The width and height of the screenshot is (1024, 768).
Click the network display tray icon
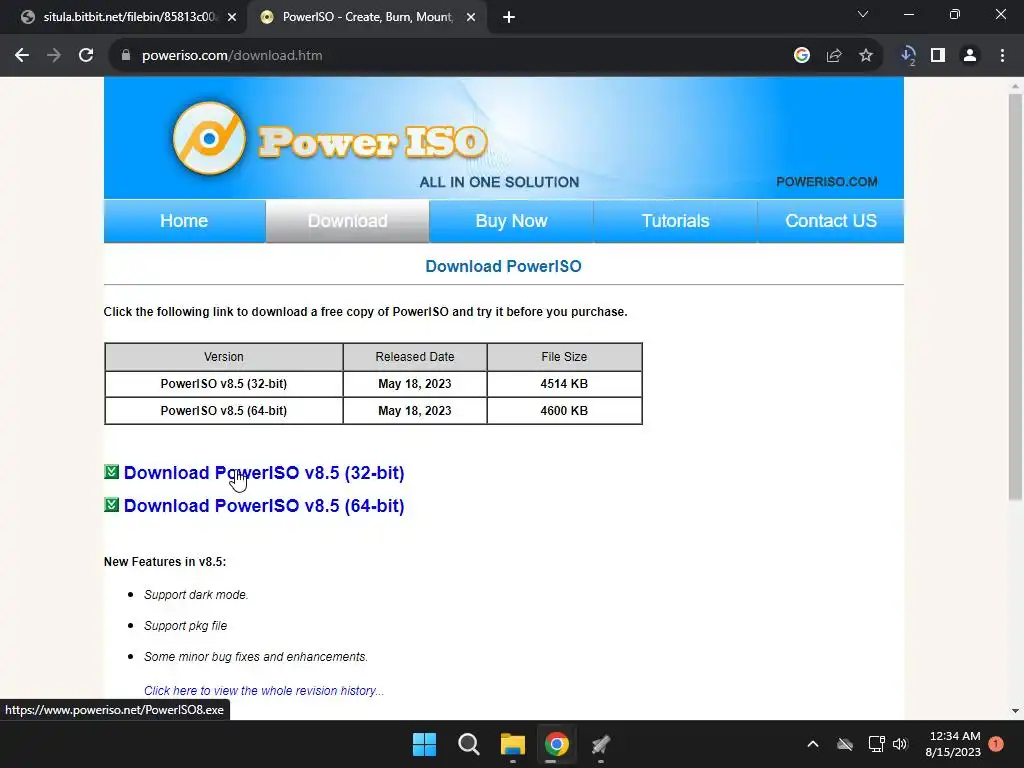(876, 744)
